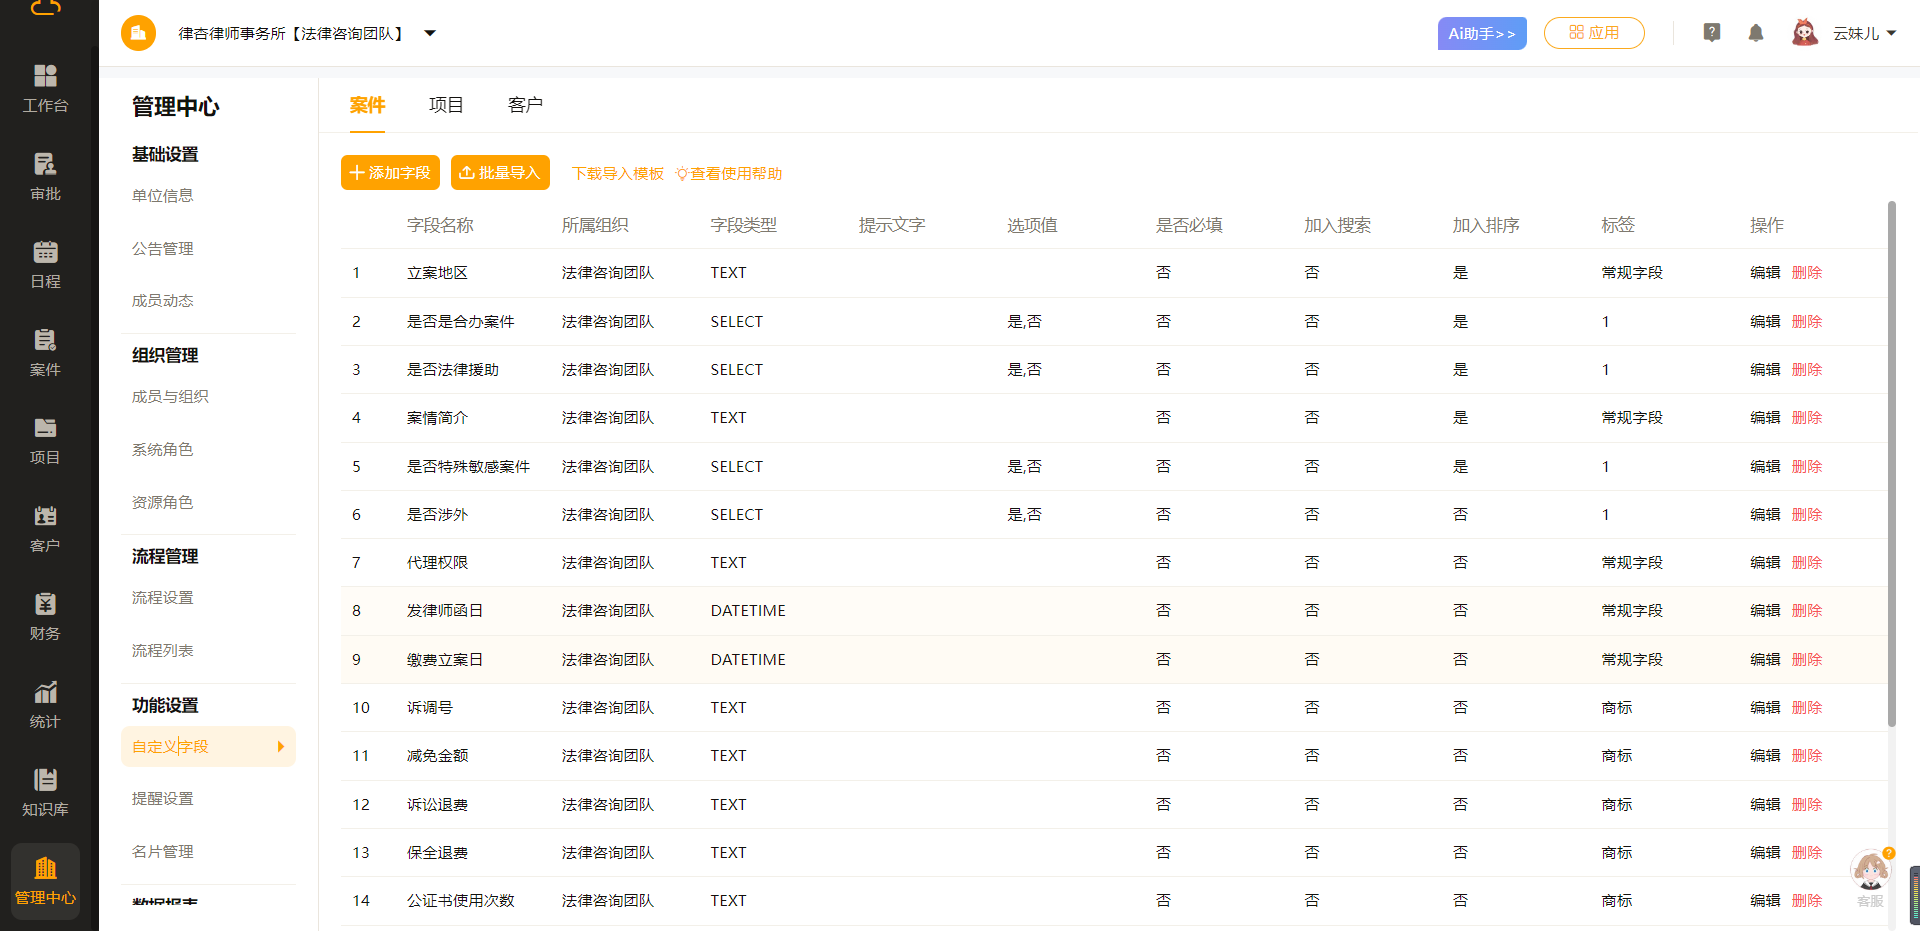Open the 工作台 workbench sidebar icon

click(x=45, y=88)
